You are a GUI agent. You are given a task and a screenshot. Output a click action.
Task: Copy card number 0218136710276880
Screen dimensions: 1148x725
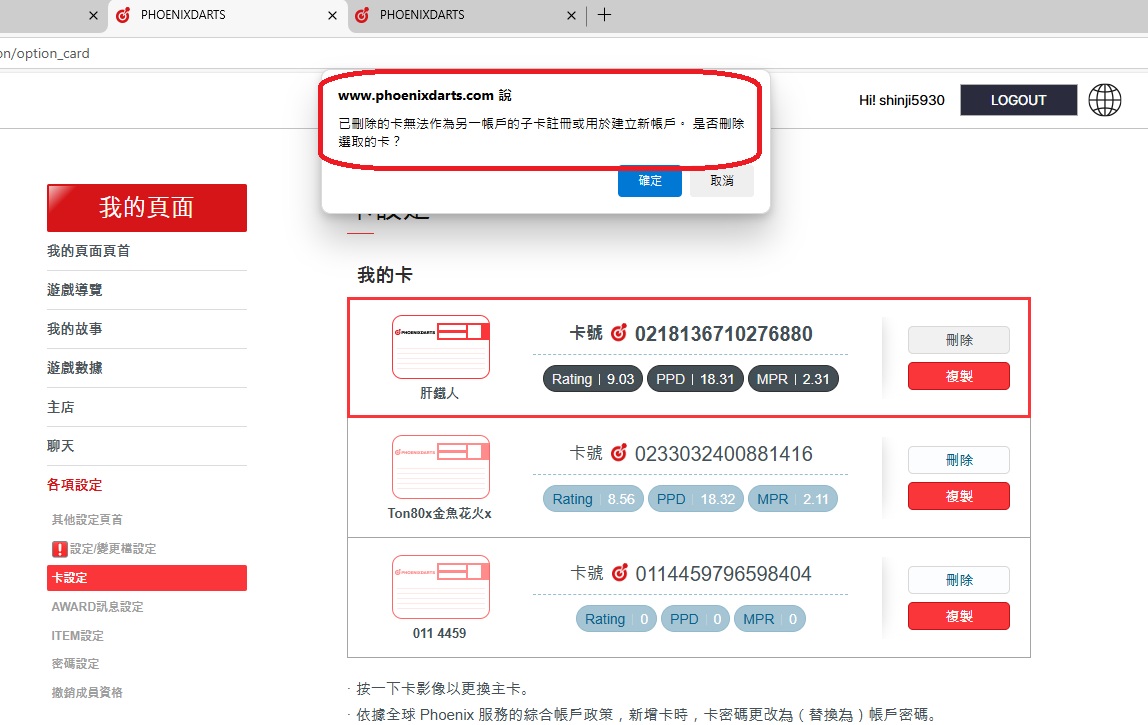958,376
